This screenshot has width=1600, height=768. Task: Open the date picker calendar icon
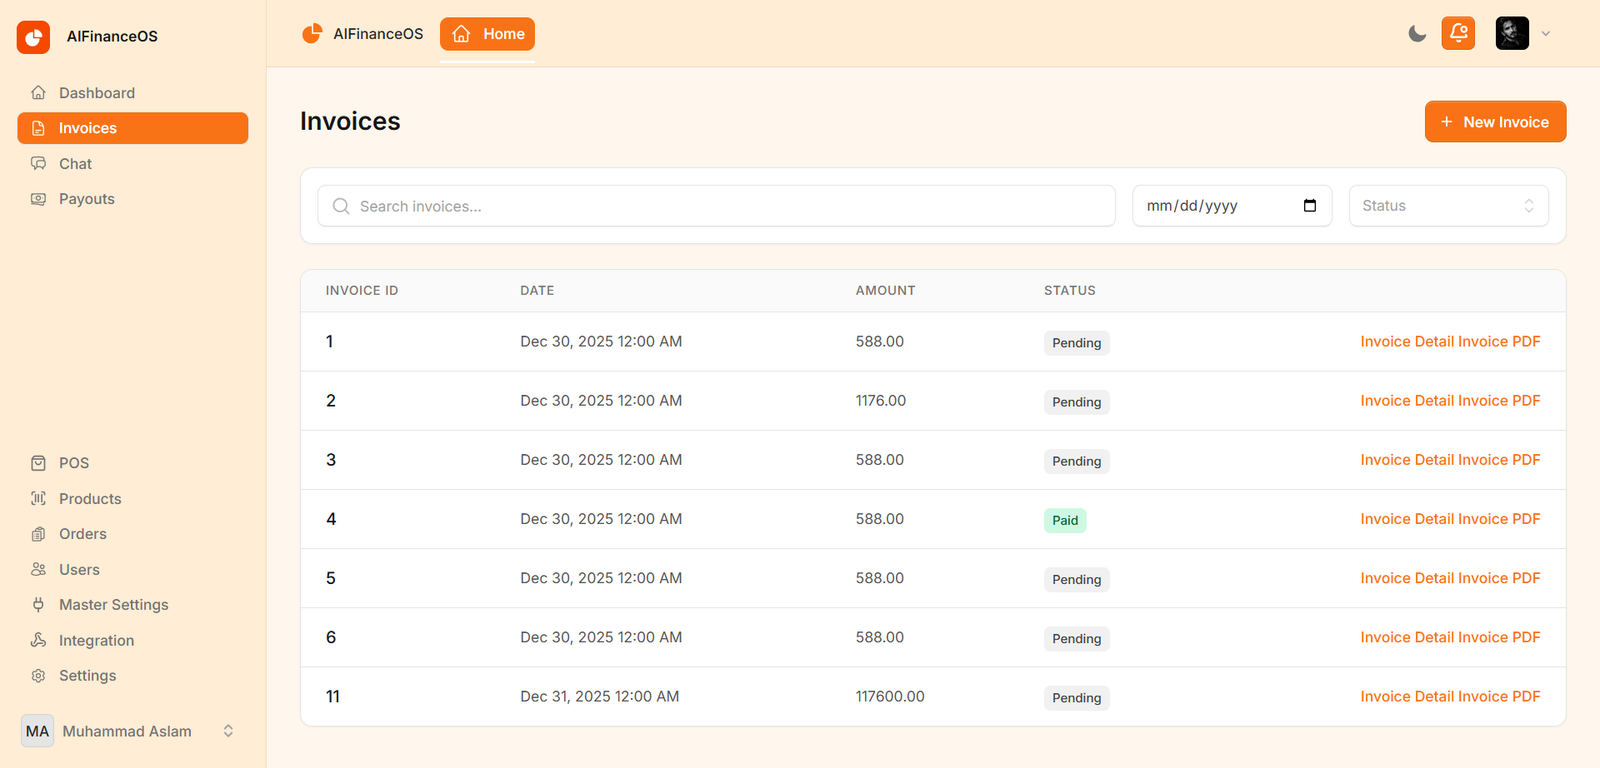(1310, 206)
